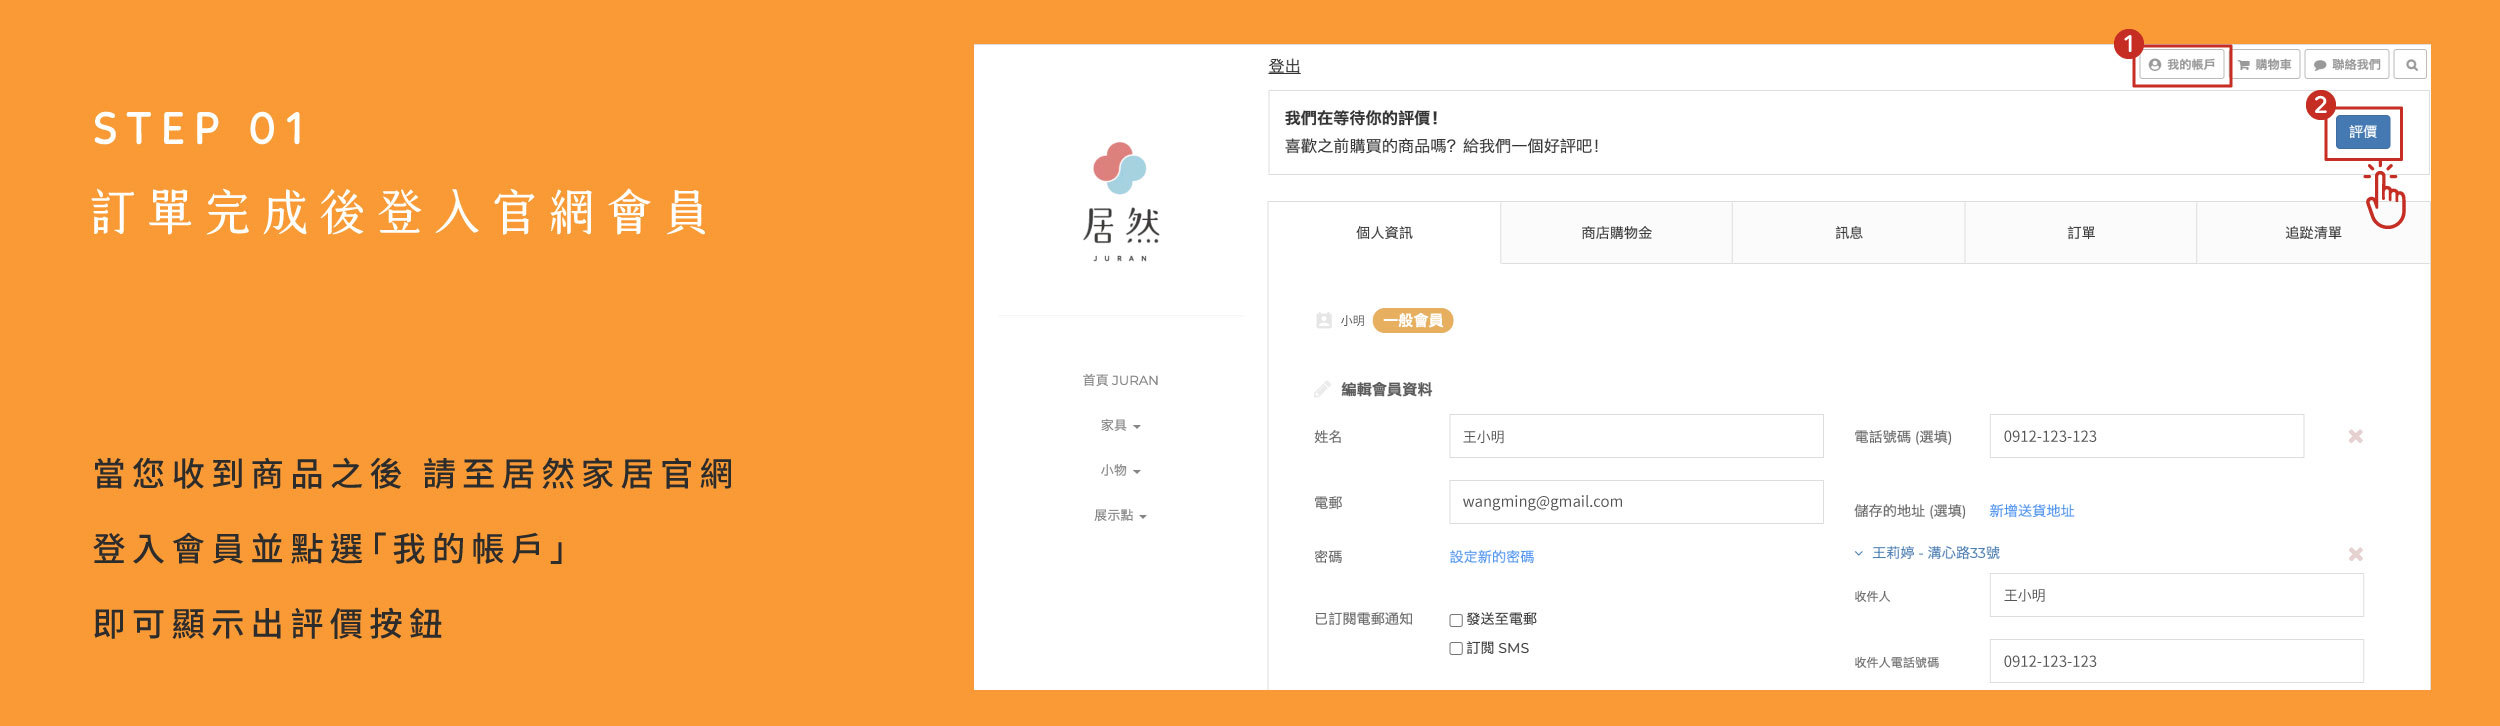The width and height of the screenshot is (2500, 726).
Task: Switch to the 商店購物金 tab
Action: [1616, 233]
